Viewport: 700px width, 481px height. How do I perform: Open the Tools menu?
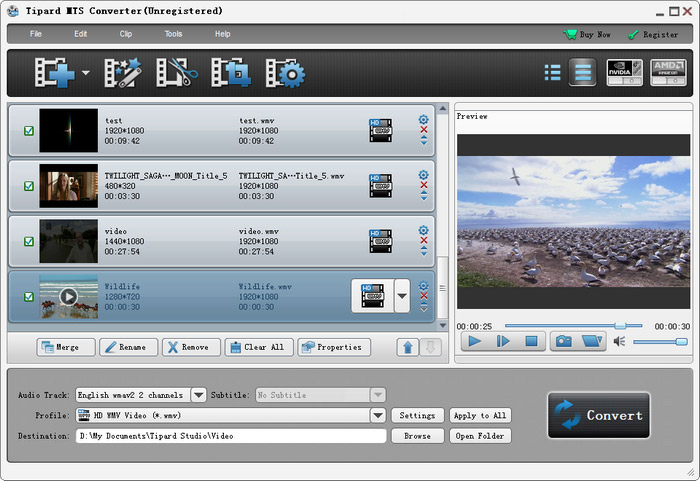[x=173, y=34]
